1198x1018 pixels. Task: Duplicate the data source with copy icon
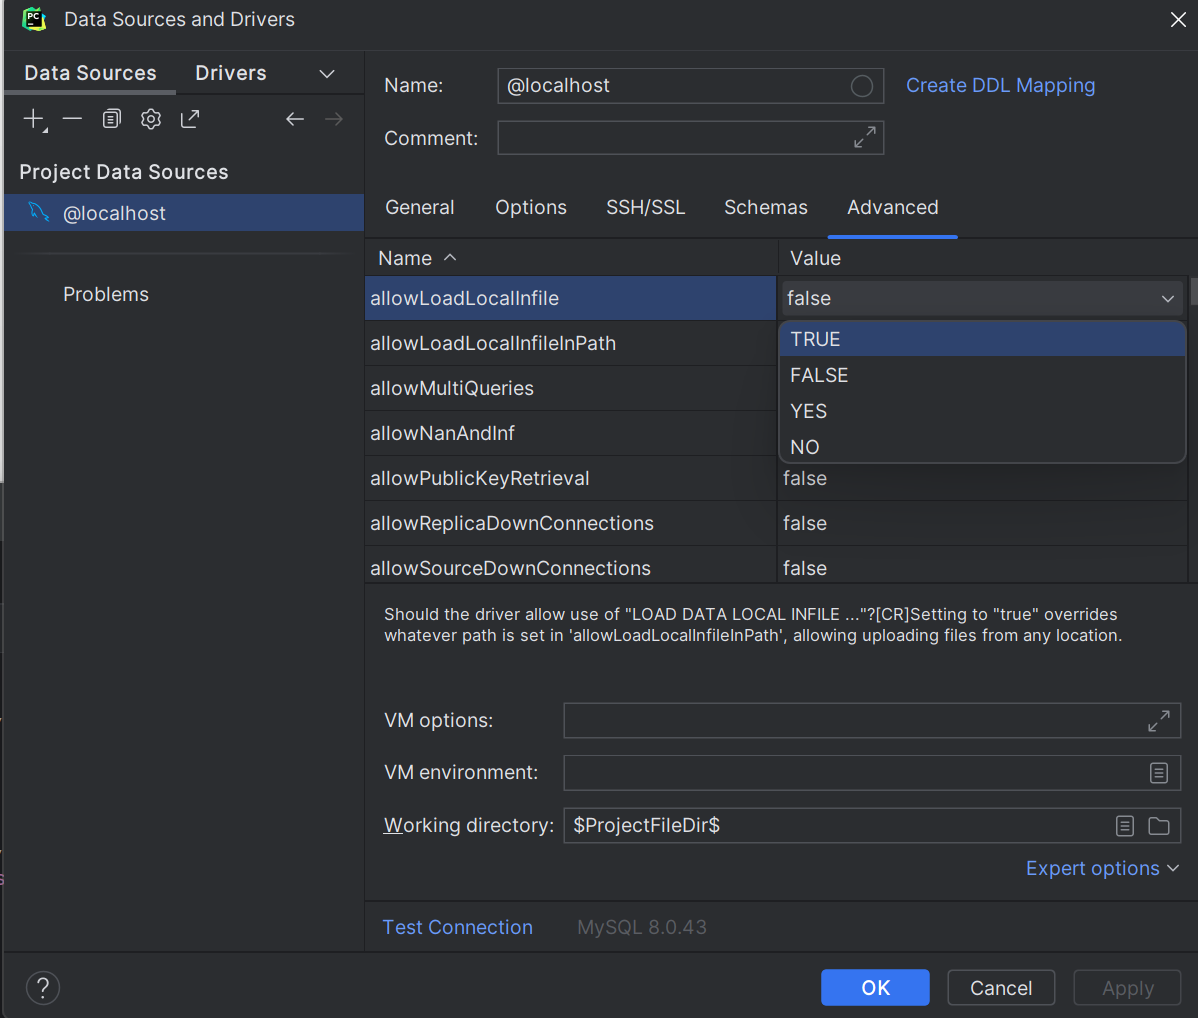tap(112, 119)
